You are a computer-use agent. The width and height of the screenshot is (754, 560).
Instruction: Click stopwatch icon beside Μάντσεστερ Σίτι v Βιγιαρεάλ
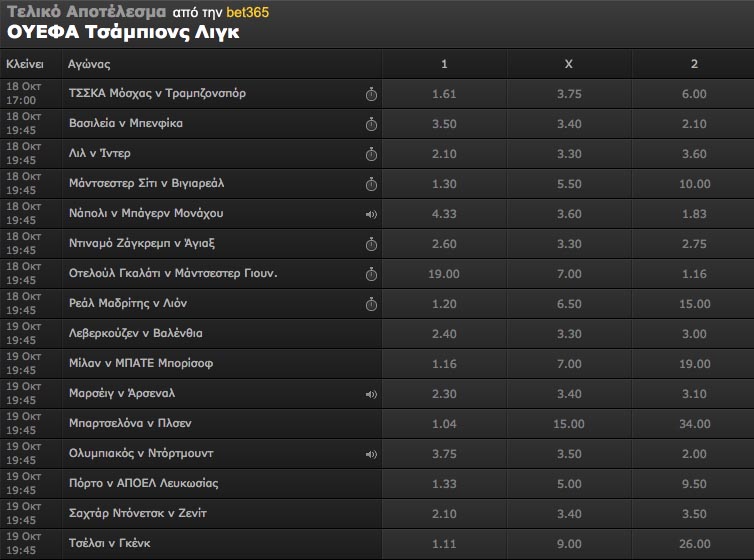pos(371,184)
